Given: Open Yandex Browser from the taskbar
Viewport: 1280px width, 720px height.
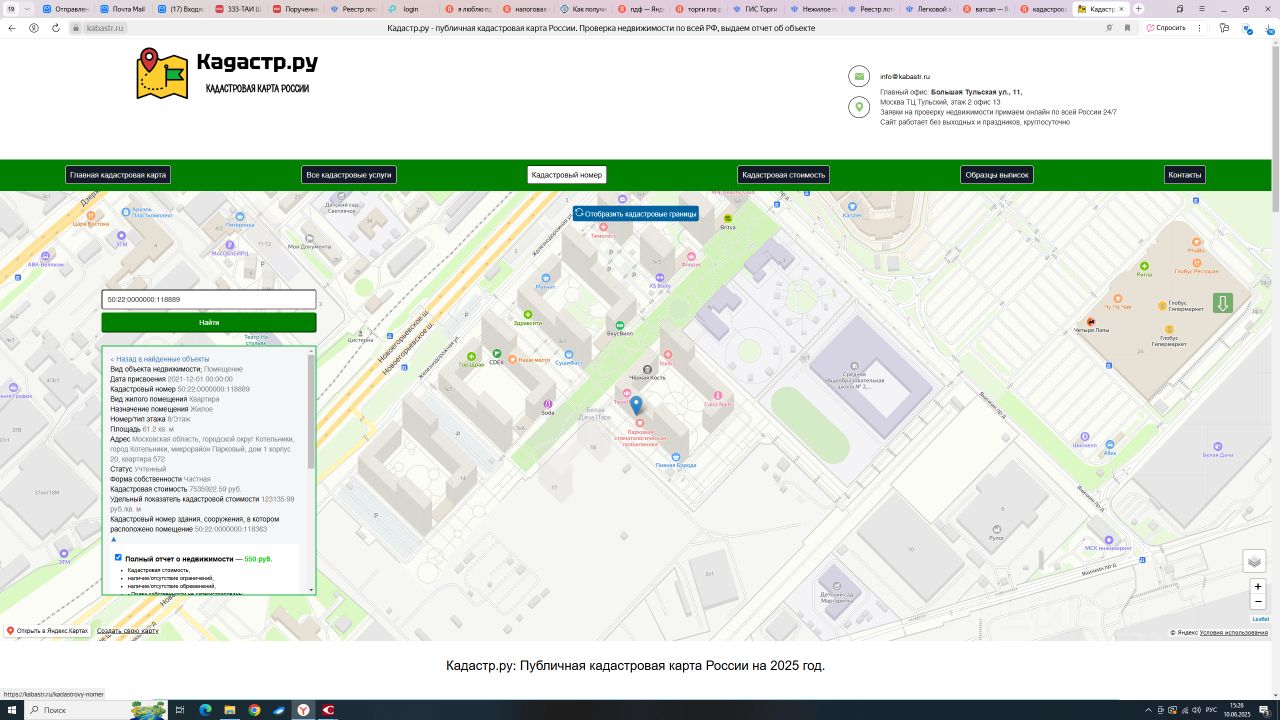Looking at the screenshot, I should tap(302, 710).
